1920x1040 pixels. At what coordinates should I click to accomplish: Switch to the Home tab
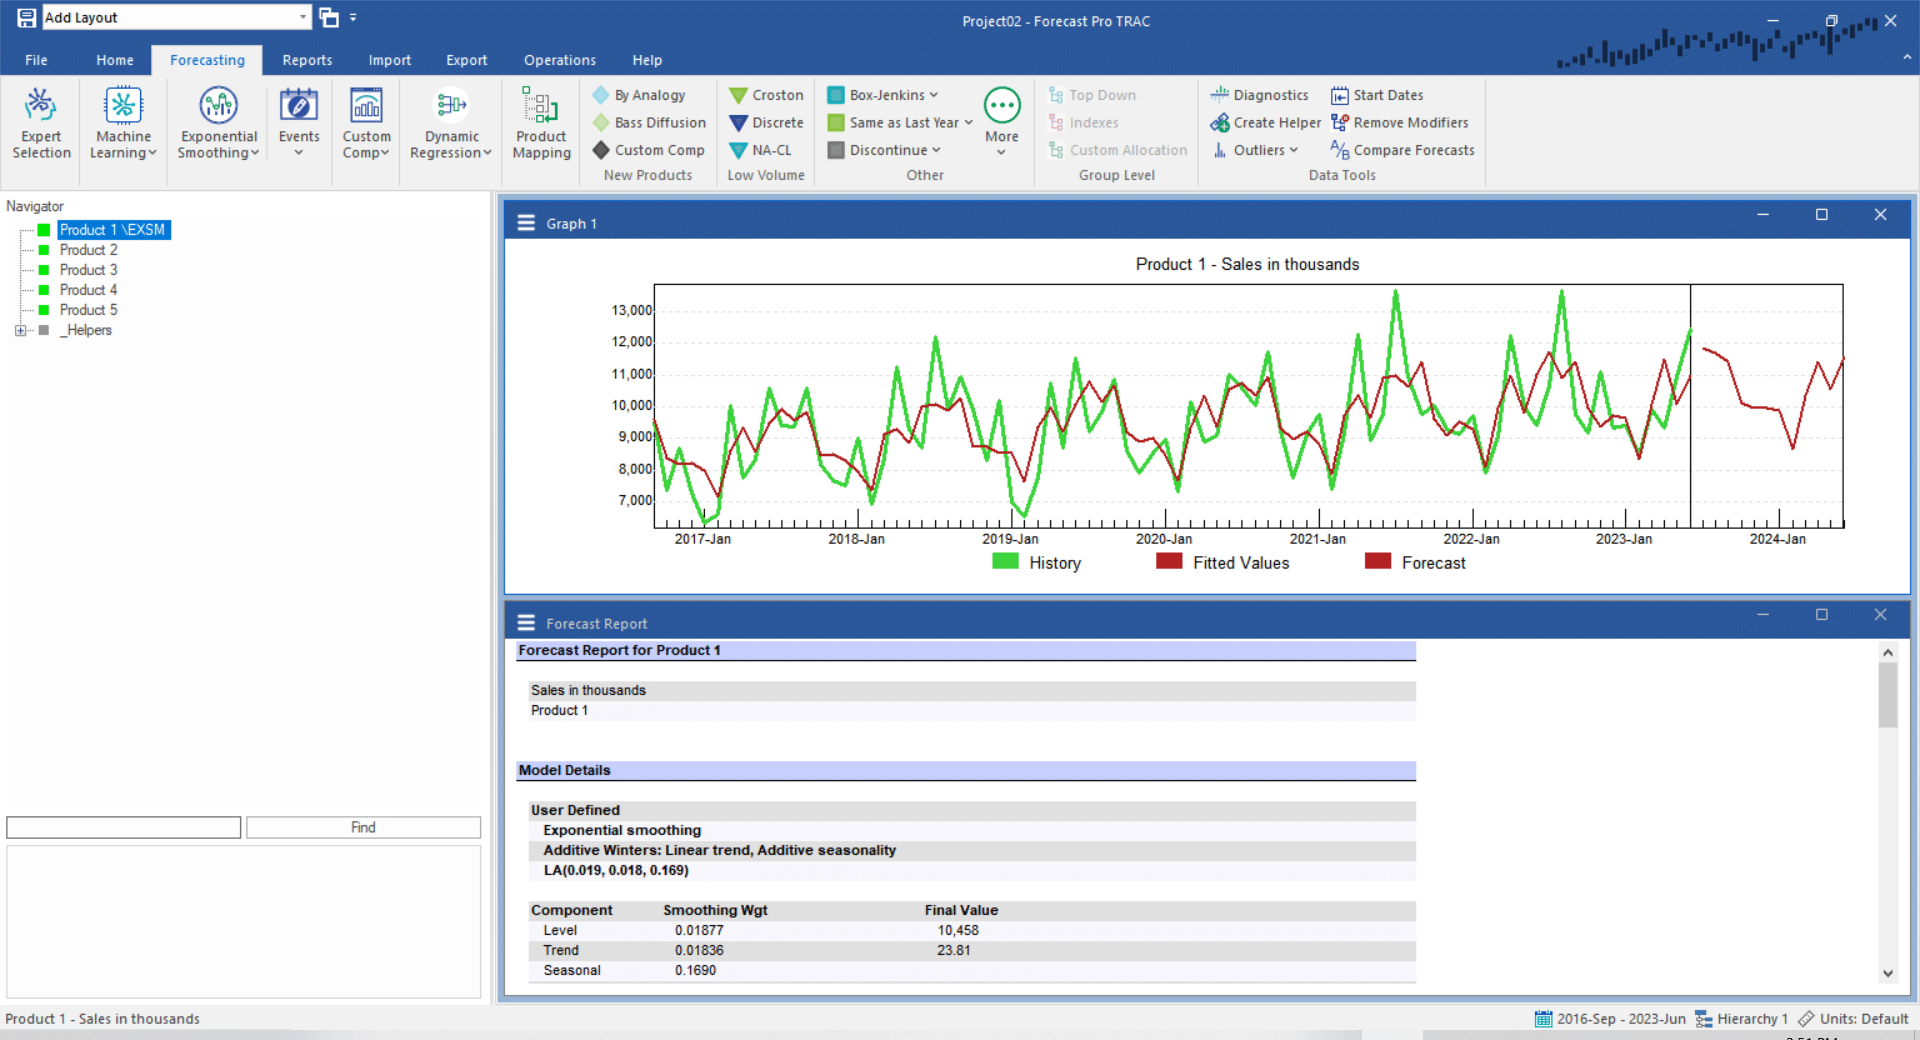click(115, 60)
